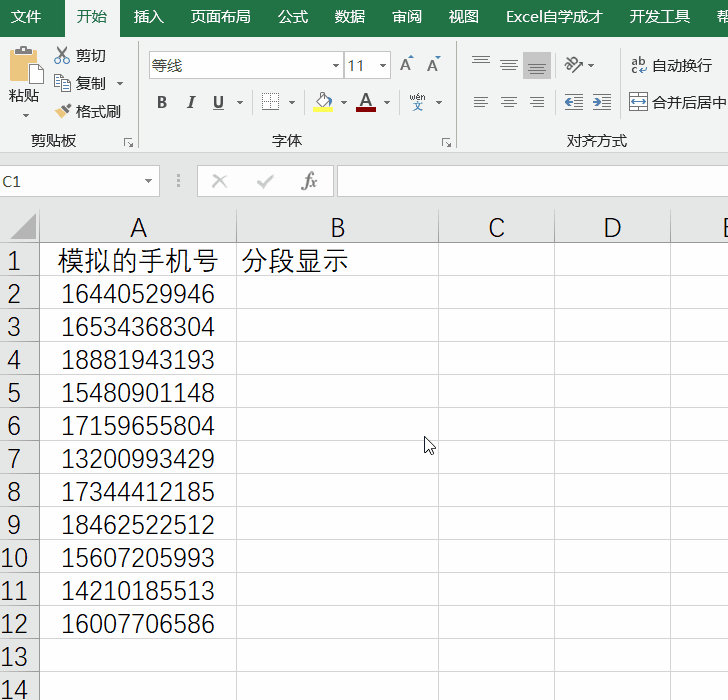Copy using the Copy icon

click(x=62, y=83)
